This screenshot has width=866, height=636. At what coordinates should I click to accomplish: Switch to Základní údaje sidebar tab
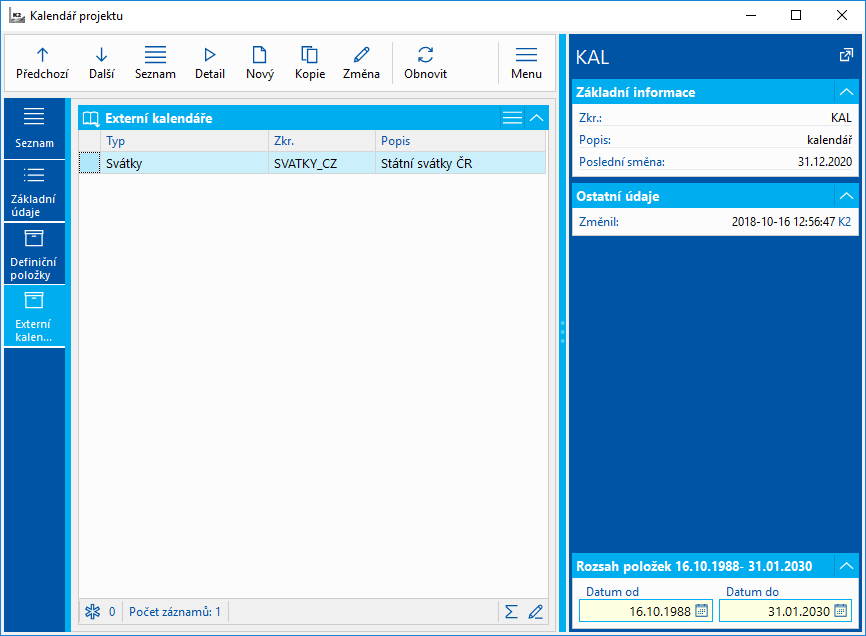click(x=34, y=191)
